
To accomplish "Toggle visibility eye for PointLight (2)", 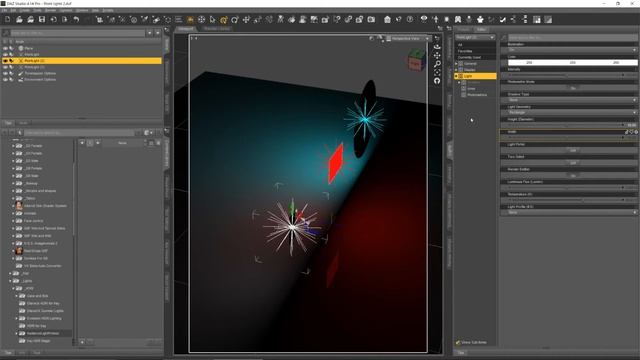I will pos(5,60).
